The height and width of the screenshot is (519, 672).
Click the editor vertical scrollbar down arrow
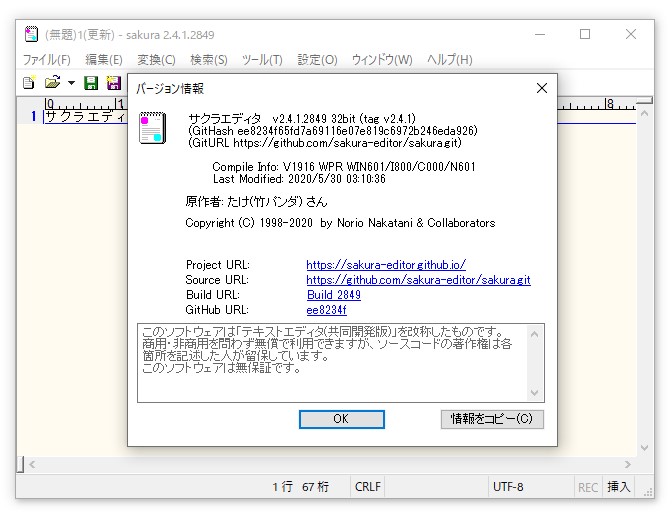(644, 448)
